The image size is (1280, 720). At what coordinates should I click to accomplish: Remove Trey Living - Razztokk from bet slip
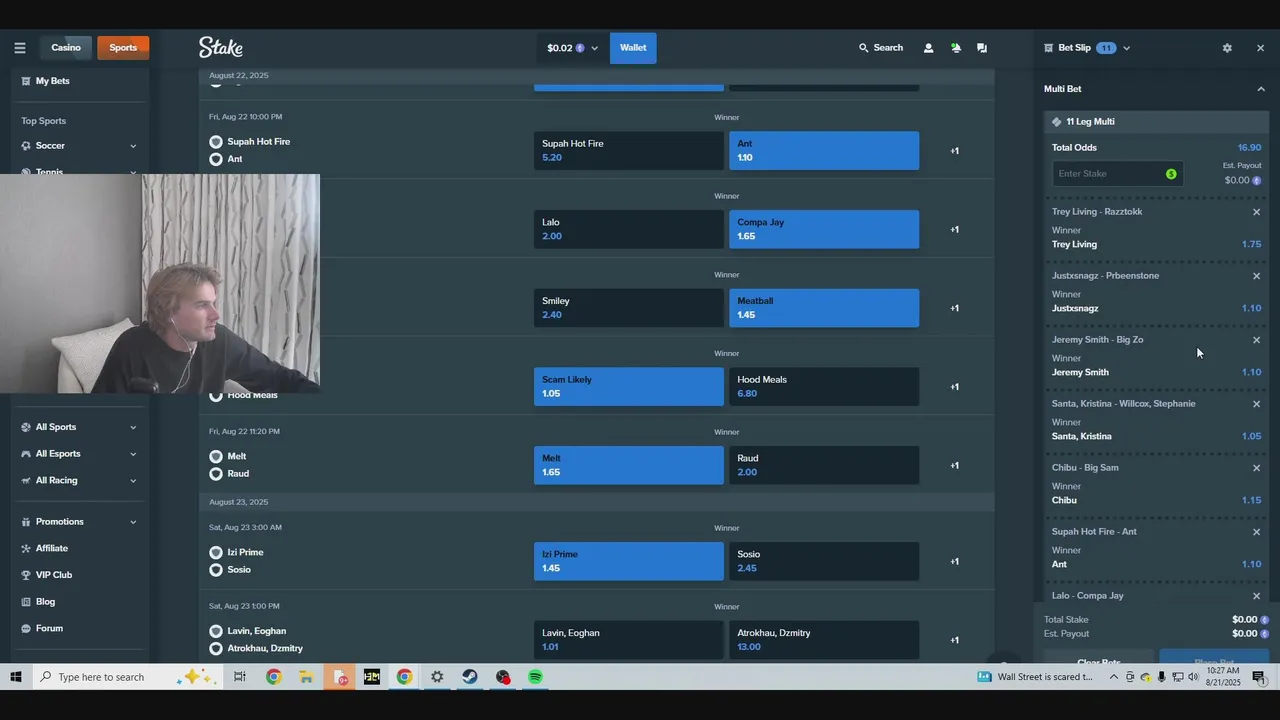(1257, 212)
